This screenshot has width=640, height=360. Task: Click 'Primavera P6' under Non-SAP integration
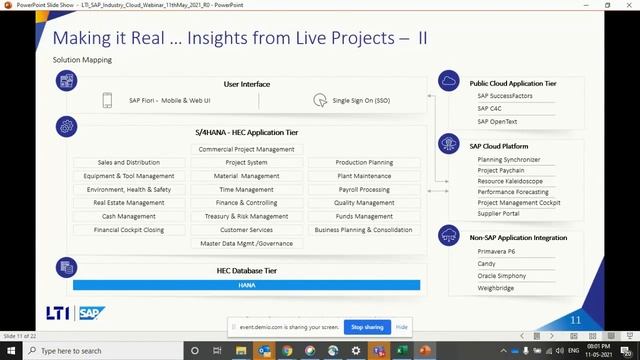point(496,251)
